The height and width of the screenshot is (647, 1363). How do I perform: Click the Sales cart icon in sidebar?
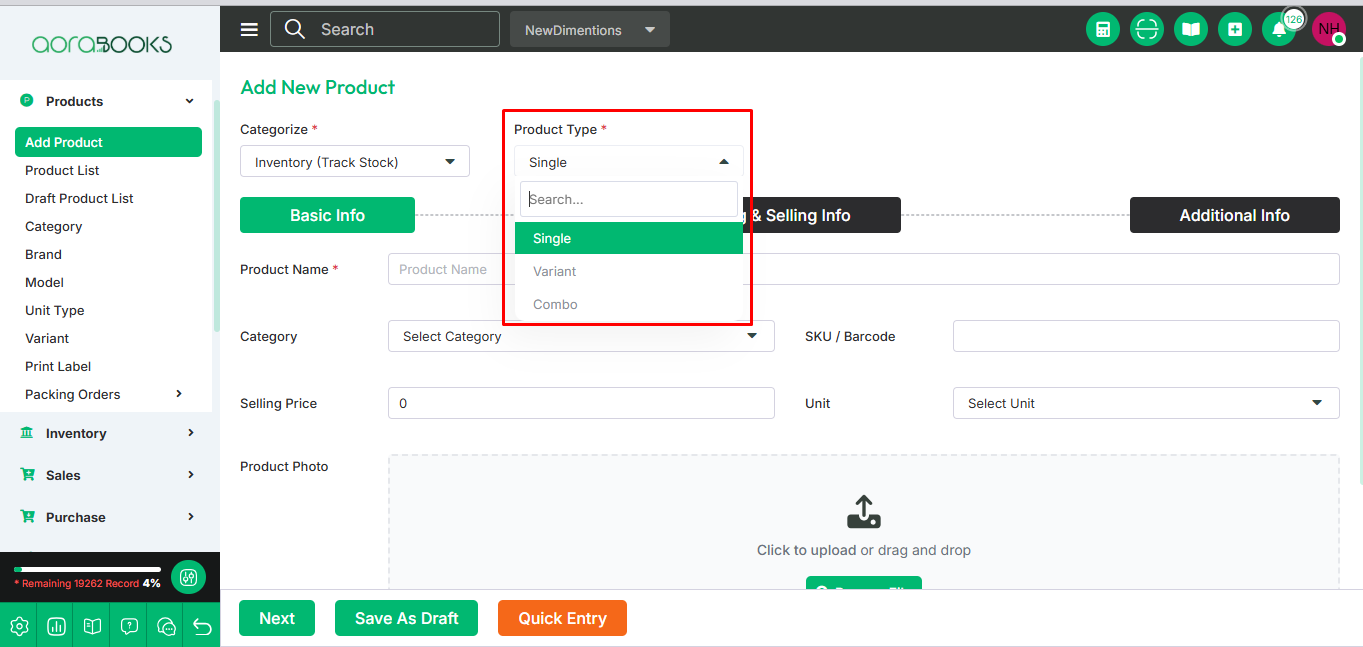27,475
